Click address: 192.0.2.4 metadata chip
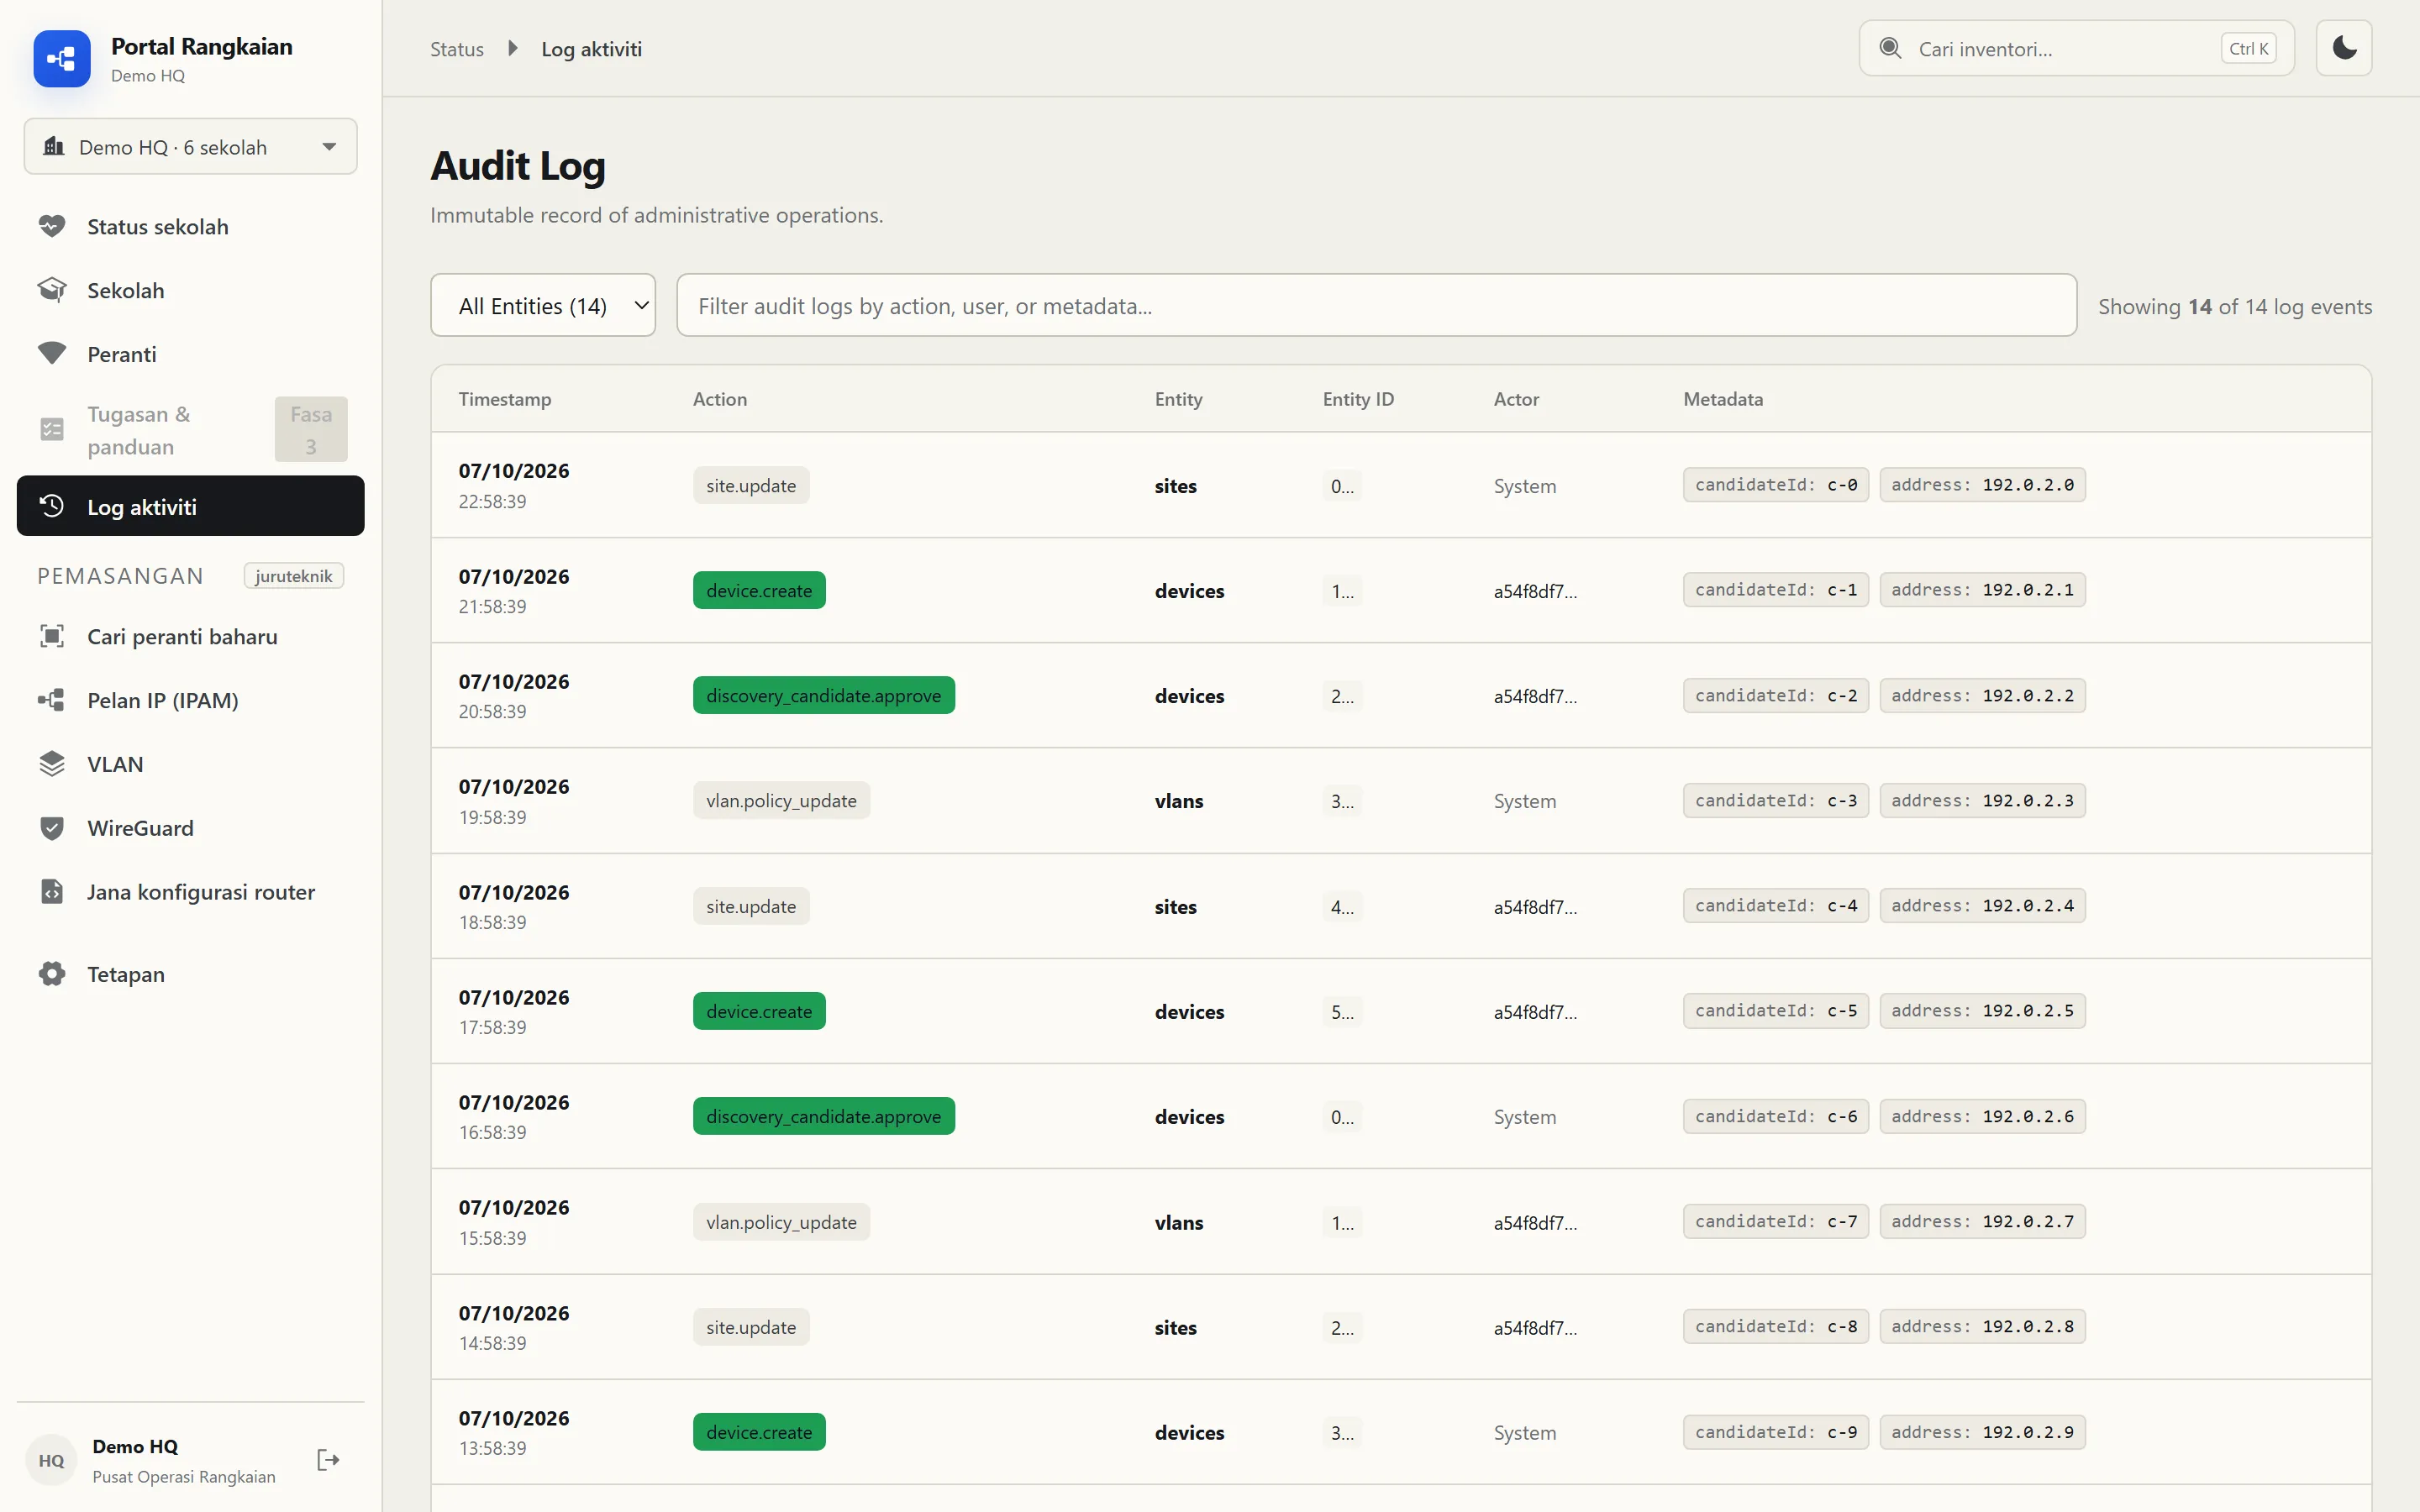The image size is (2420, 1512). tap(1982, 906)
